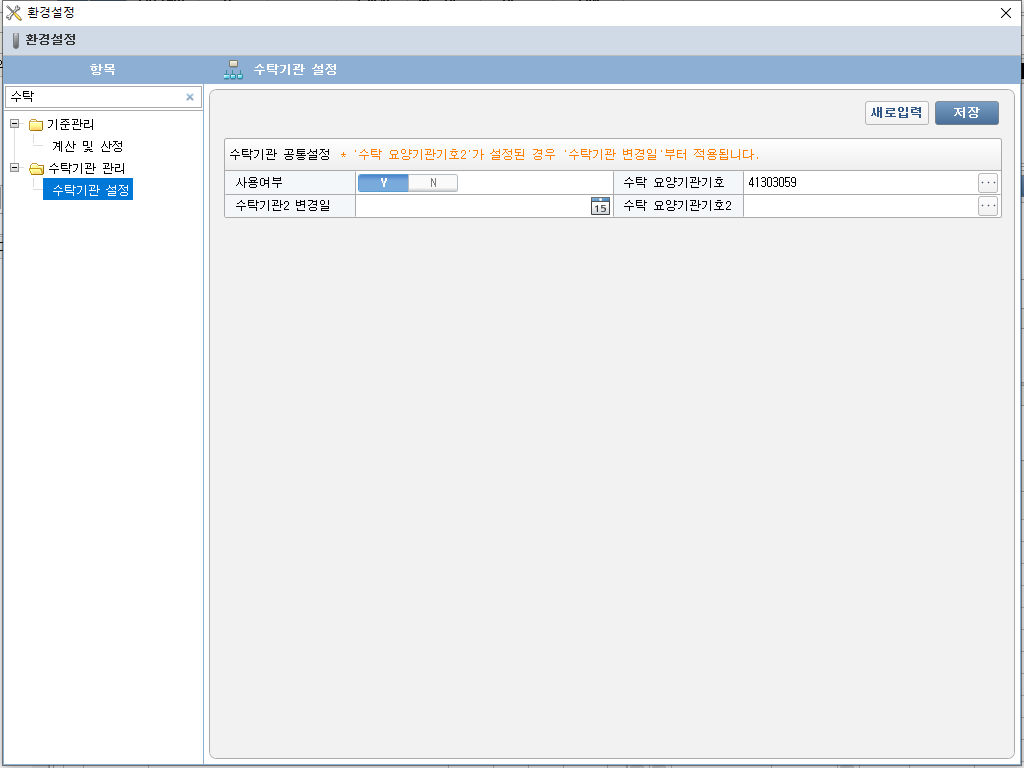Click the ellipsis lookup button for 수탁 요양기관기호
Viewport: 1024px width, 768px height.
click(988, 182)
